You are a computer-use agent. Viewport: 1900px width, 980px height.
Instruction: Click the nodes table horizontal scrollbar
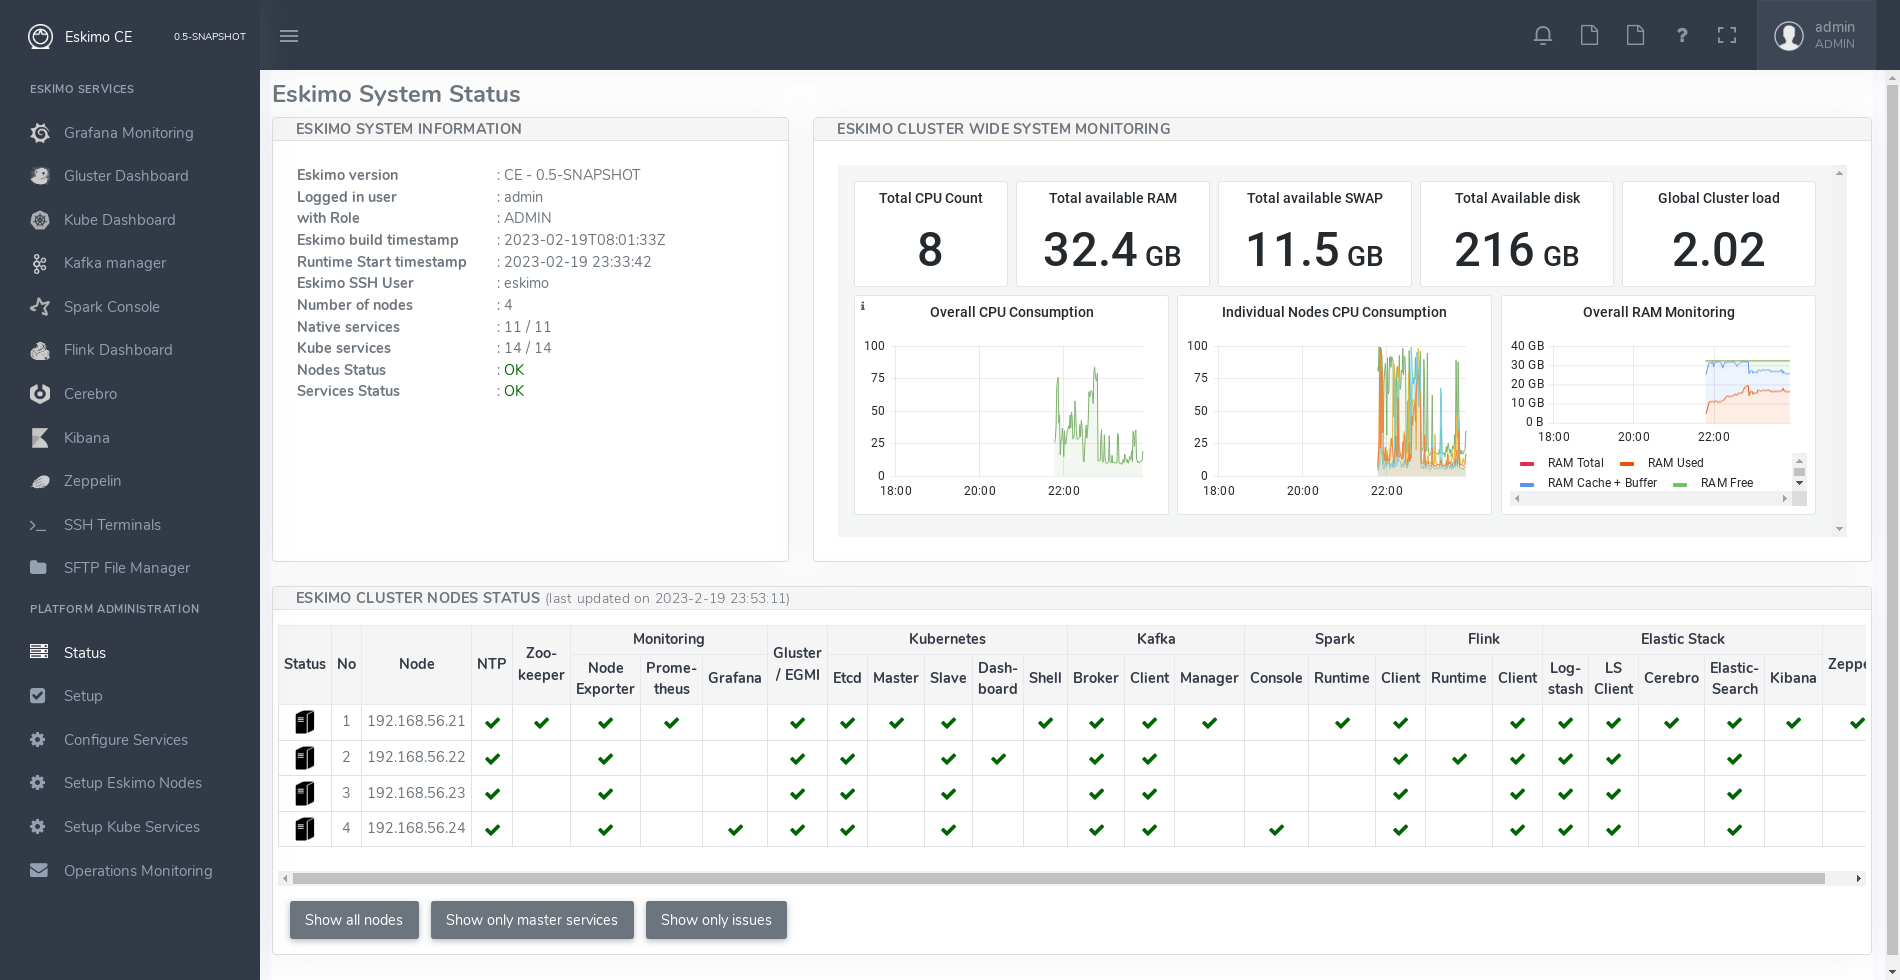click(x=1058, y=879)
